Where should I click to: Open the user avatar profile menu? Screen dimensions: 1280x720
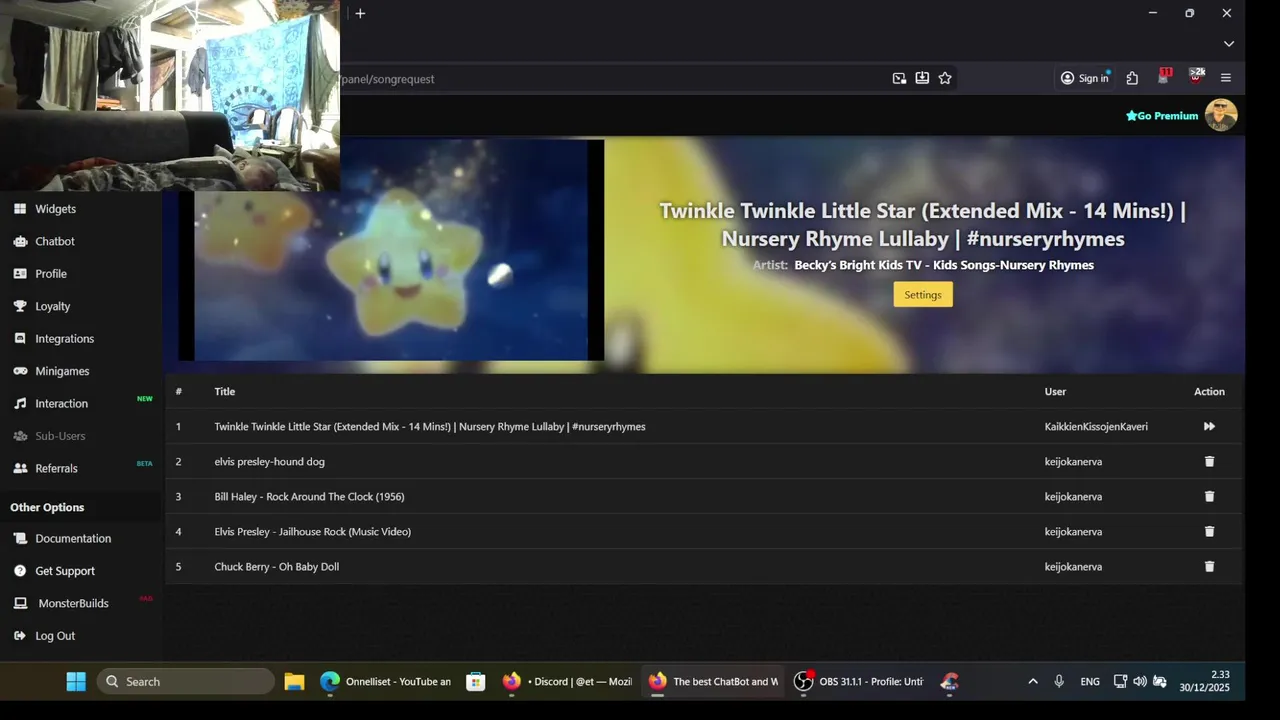(x=1221, y=115)
